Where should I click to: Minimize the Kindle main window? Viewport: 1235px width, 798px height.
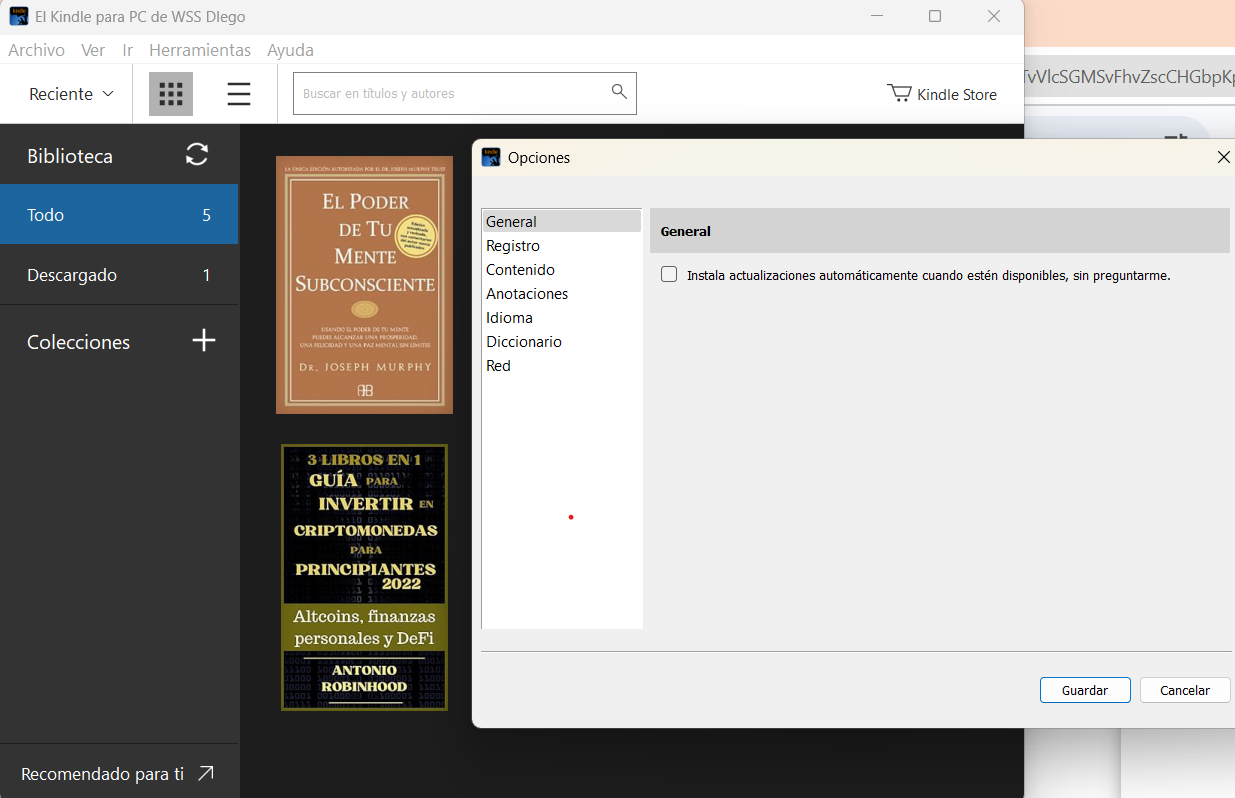coord(877,16)
